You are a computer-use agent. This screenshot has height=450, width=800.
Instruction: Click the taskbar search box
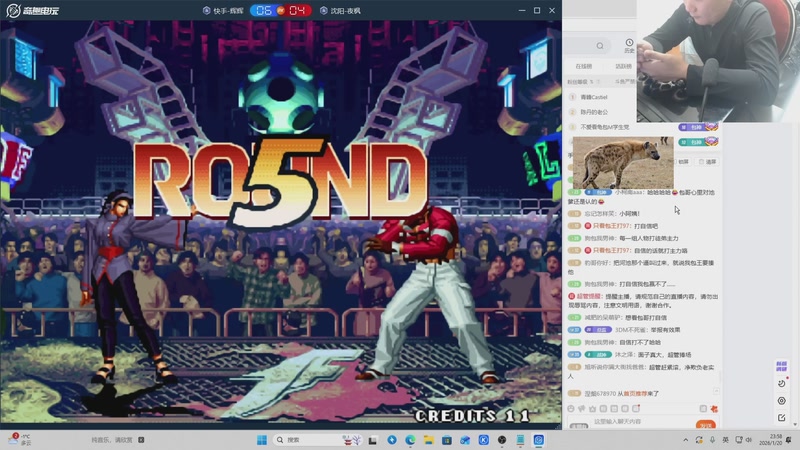tap(317, 440)
